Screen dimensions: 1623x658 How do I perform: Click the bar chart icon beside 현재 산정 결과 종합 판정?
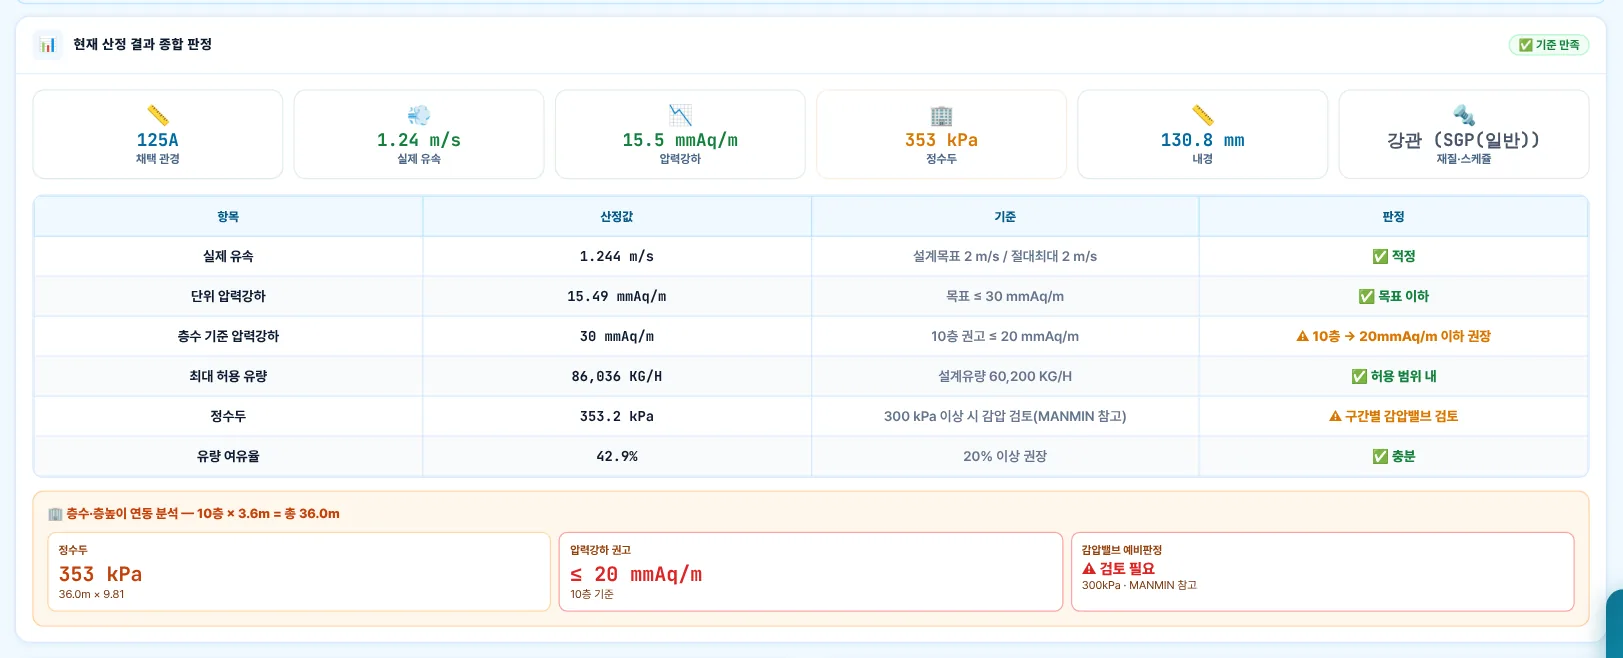click(x=48, y=45)
